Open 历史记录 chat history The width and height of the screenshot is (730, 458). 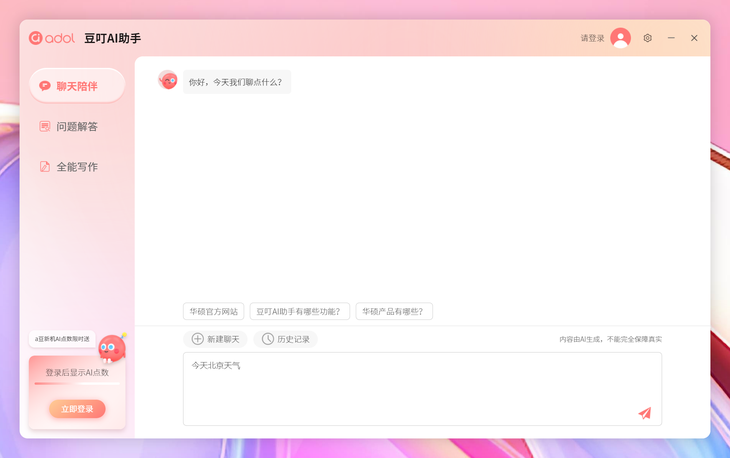tap(285, 339)
